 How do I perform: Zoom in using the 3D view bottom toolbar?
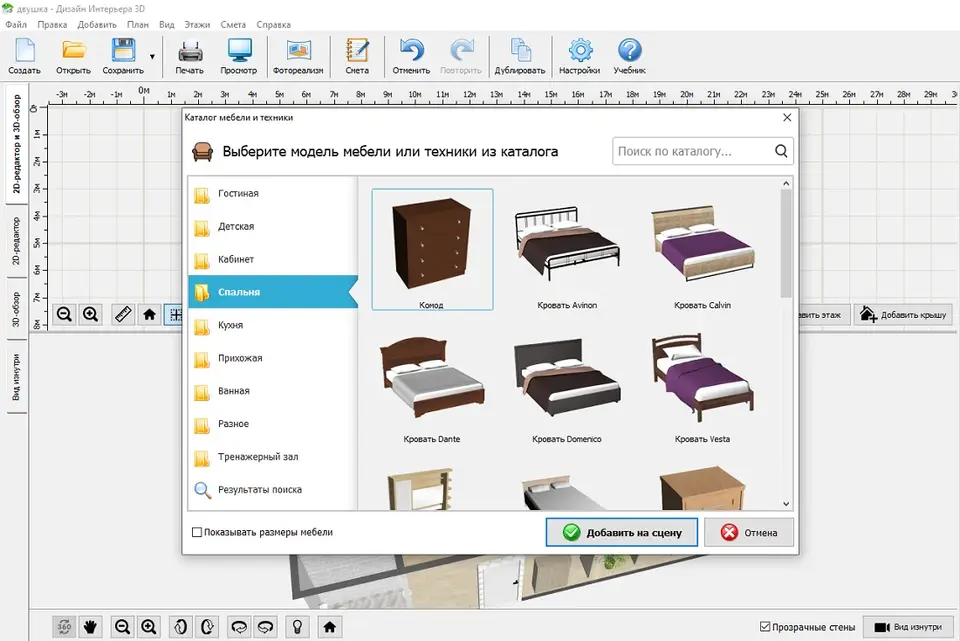[x=149, y=627]
